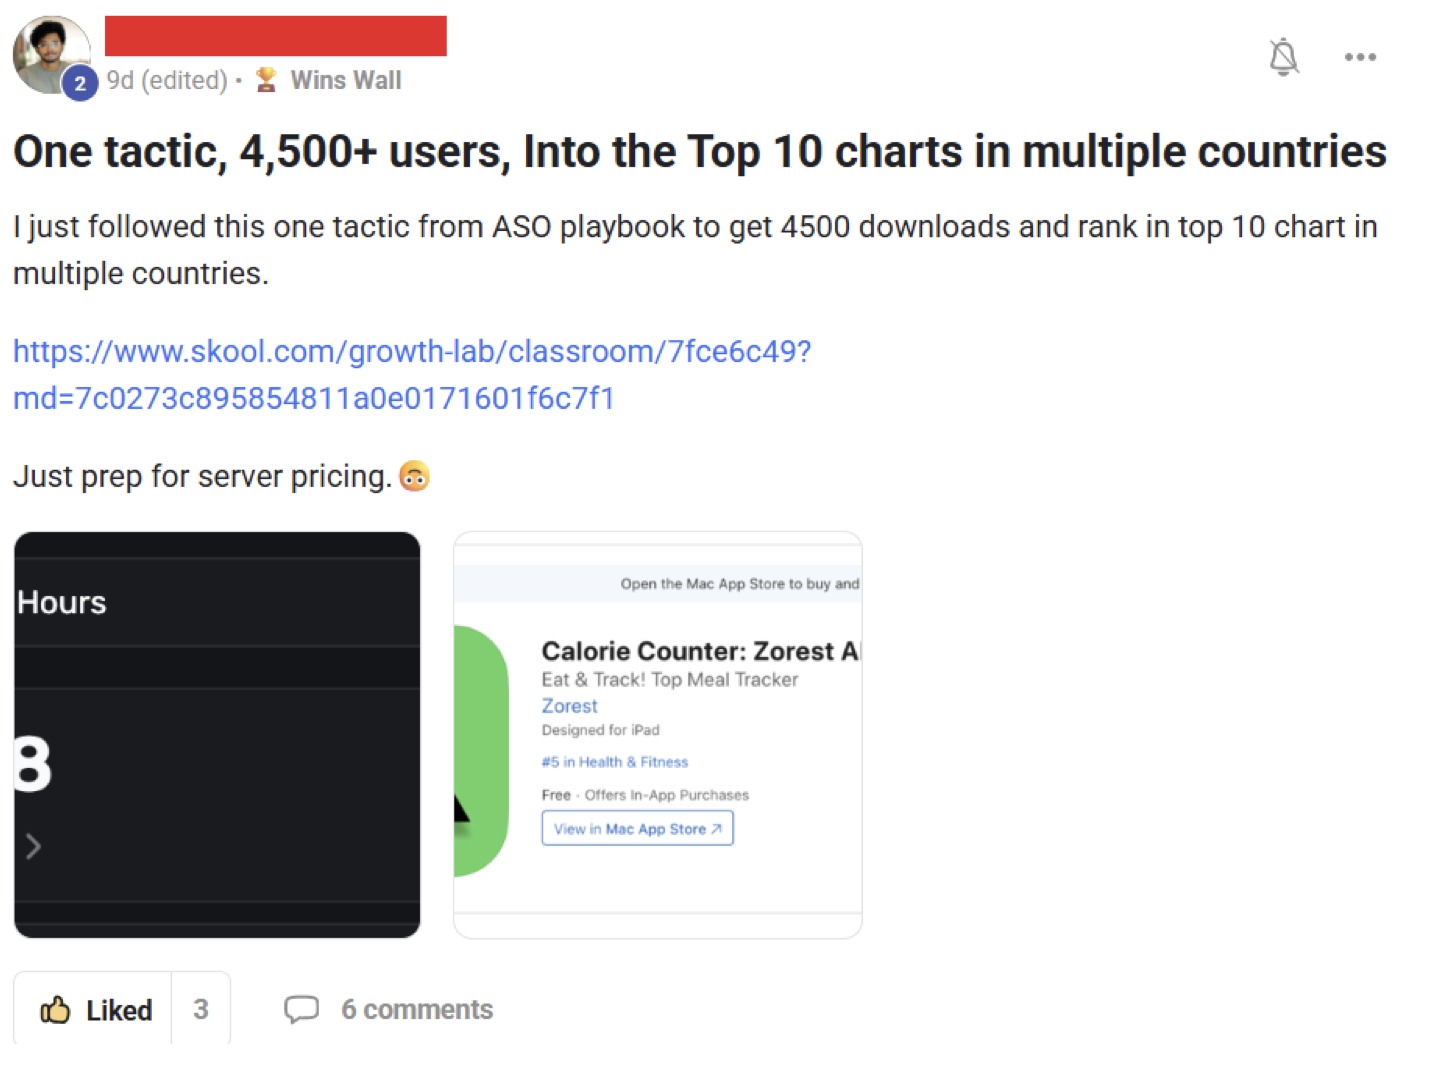The height and width of the screenshot is (1066, 1438).
Task: Click the level 2 badge on avatar
Action: (x=80, y=84)
